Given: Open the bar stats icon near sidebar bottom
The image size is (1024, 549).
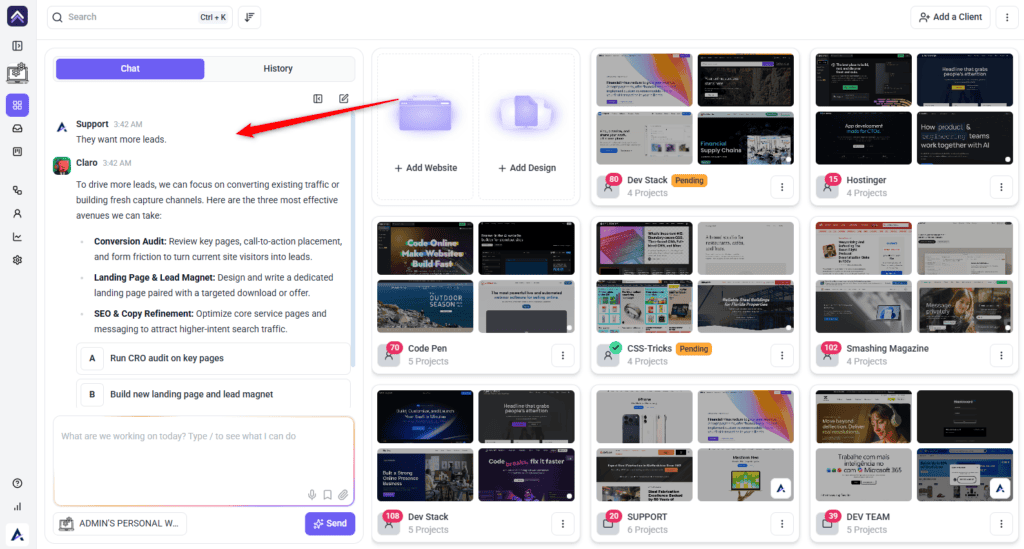Looking at the screenshot, I should [18, 507].
